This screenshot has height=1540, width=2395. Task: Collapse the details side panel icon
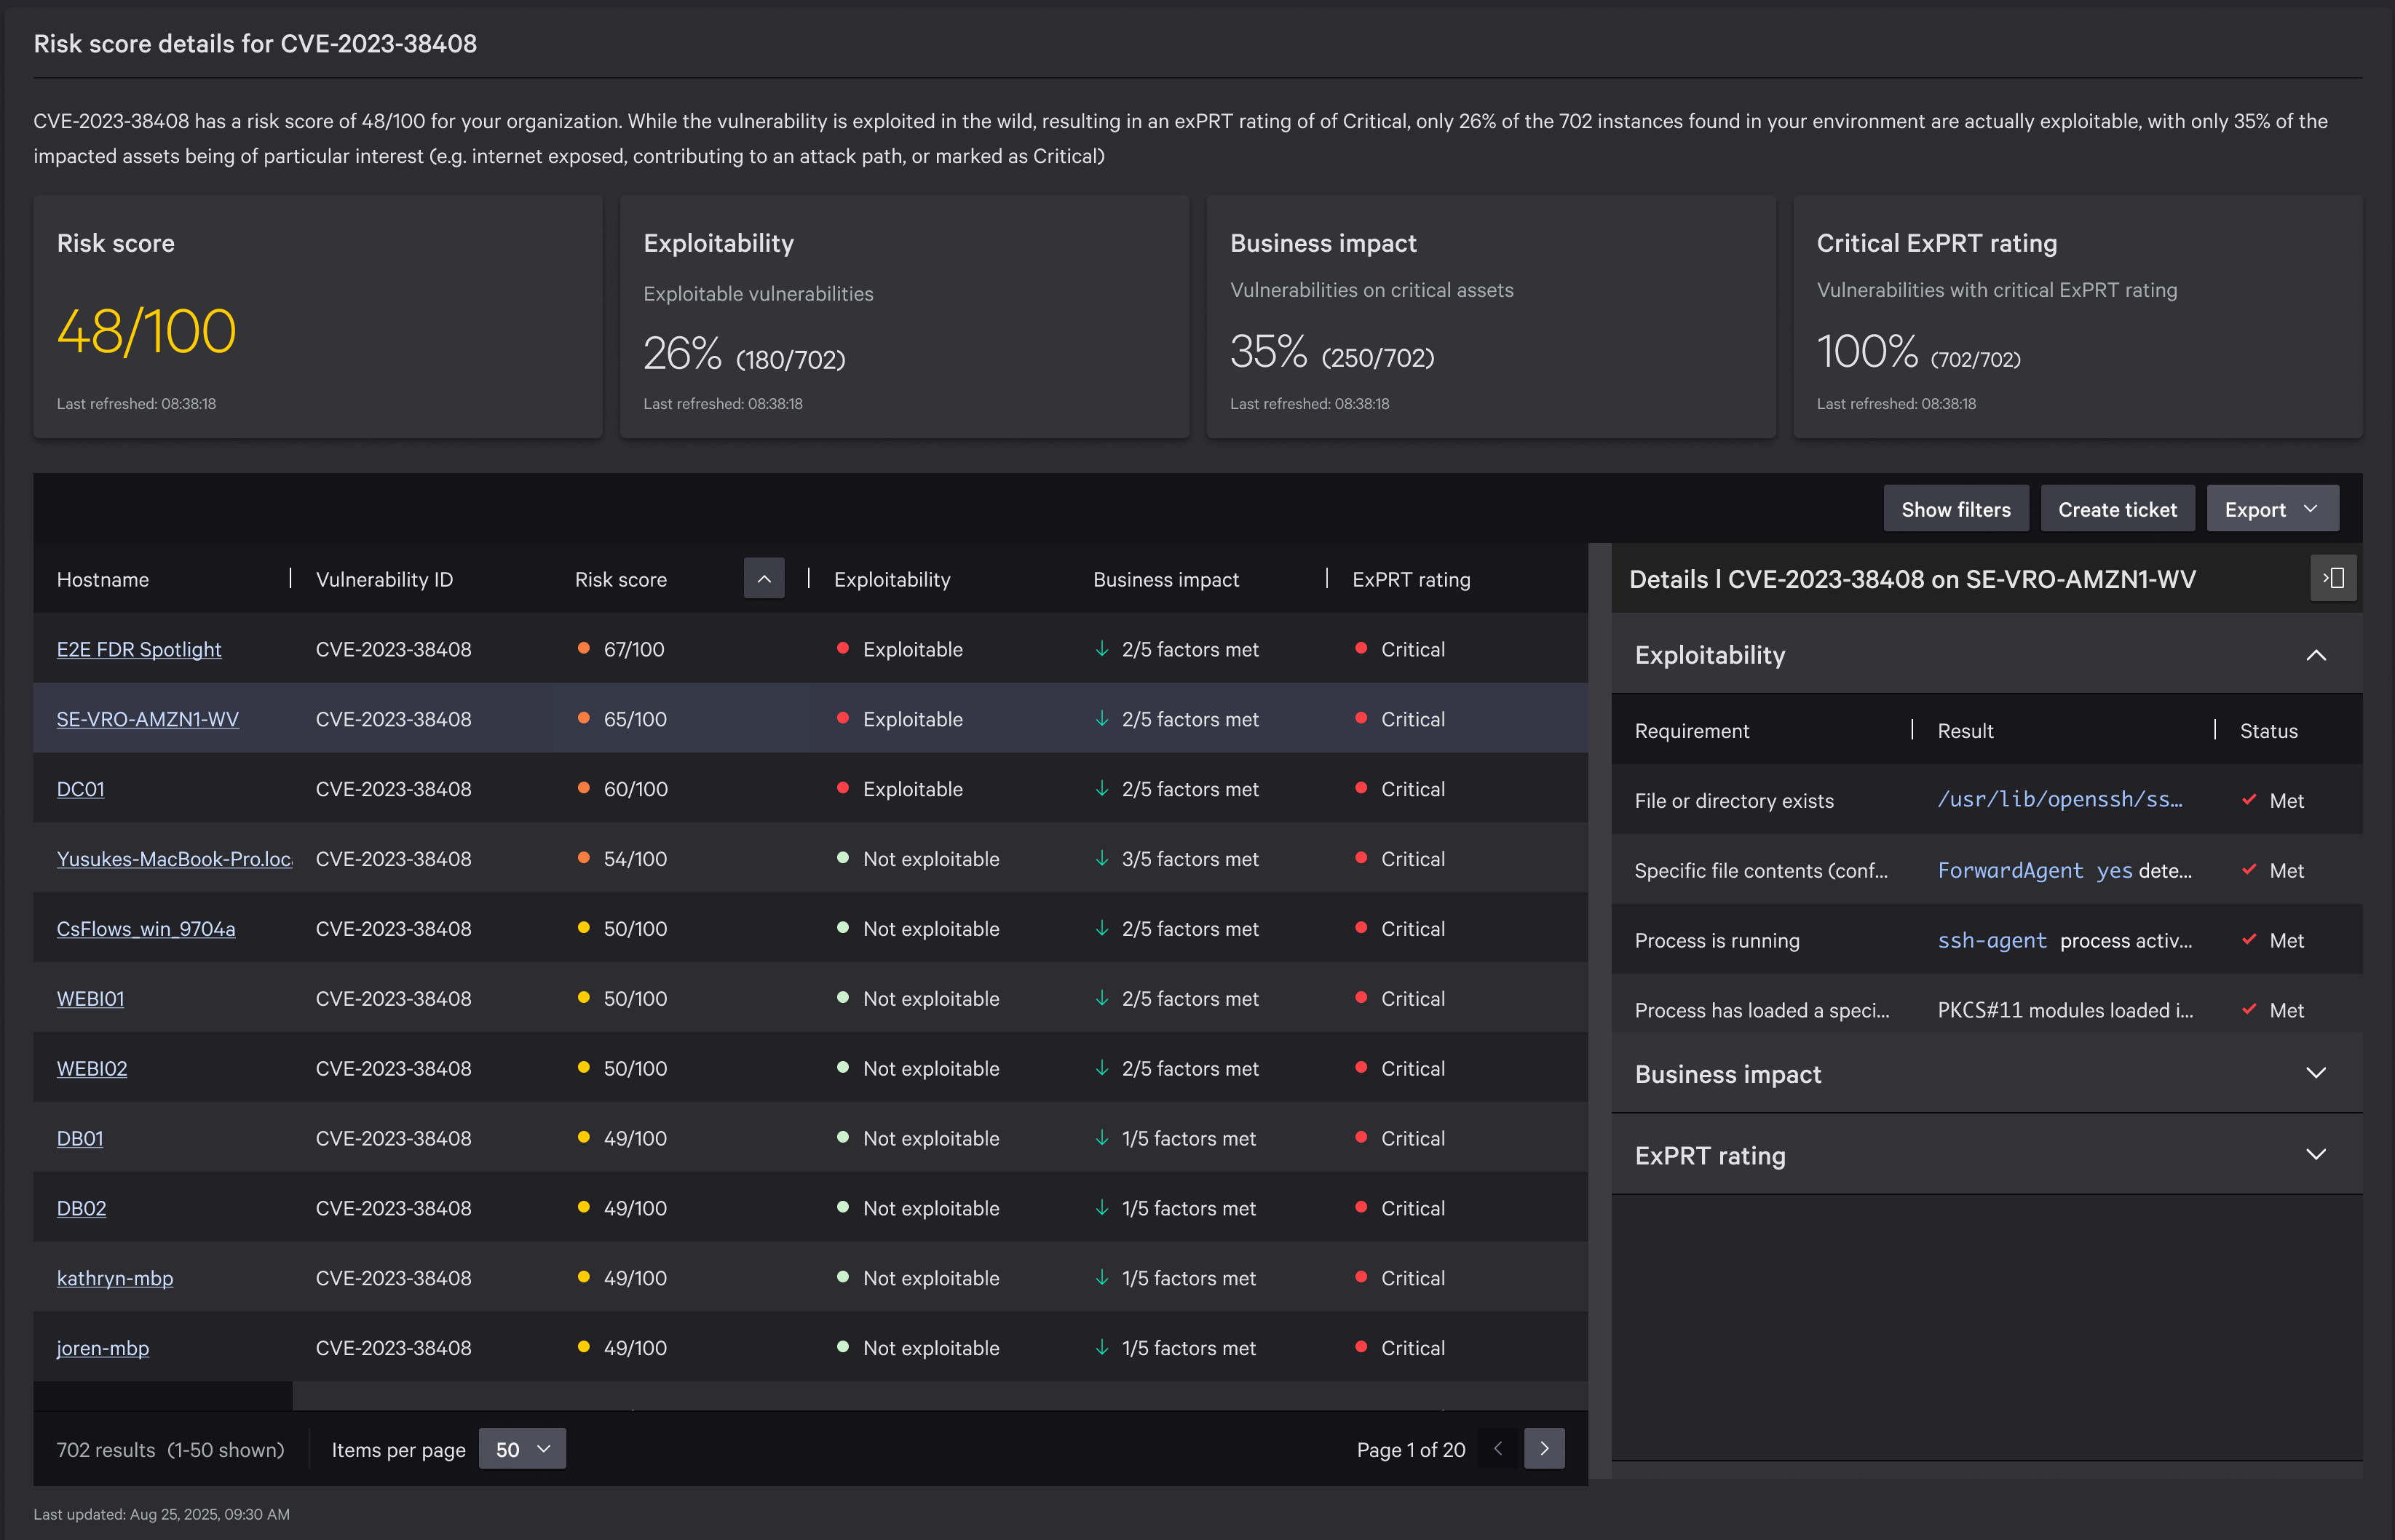tap(2333, 579)
